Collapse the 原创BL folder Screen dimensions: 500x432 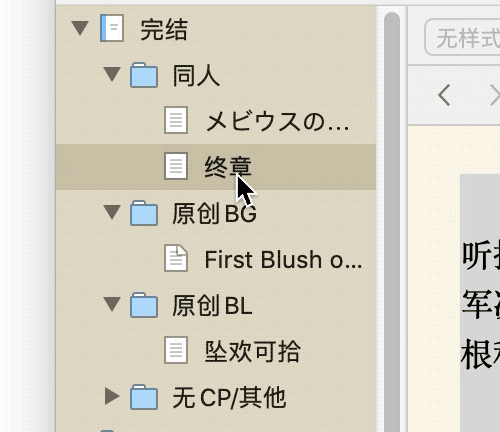112,304
